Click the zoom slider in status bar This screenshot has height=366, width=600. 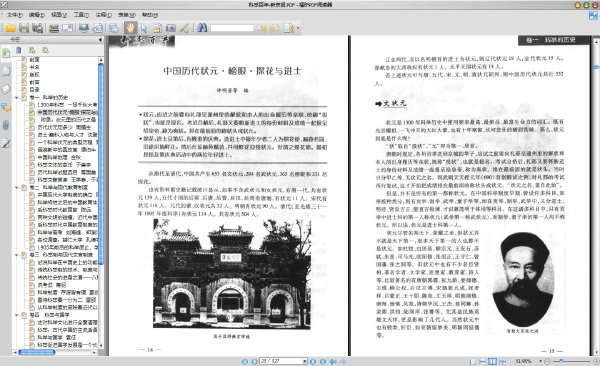pyautogui.click(x=571, y=361)
